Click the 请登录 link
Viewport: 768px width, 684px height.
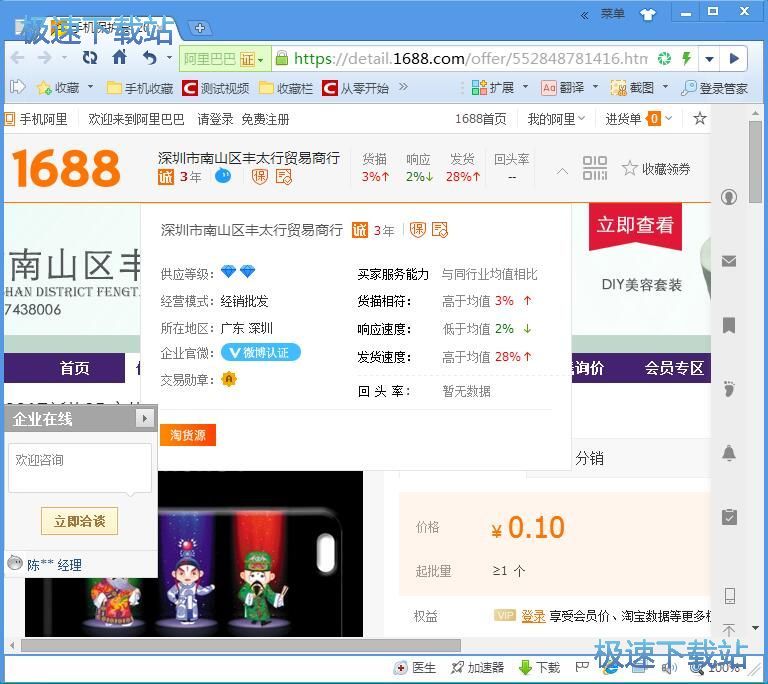click(x=215, y=119)
